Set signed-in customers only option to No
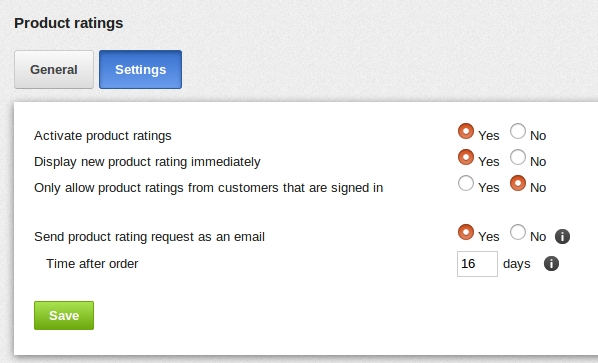 [x=518, y=183]
